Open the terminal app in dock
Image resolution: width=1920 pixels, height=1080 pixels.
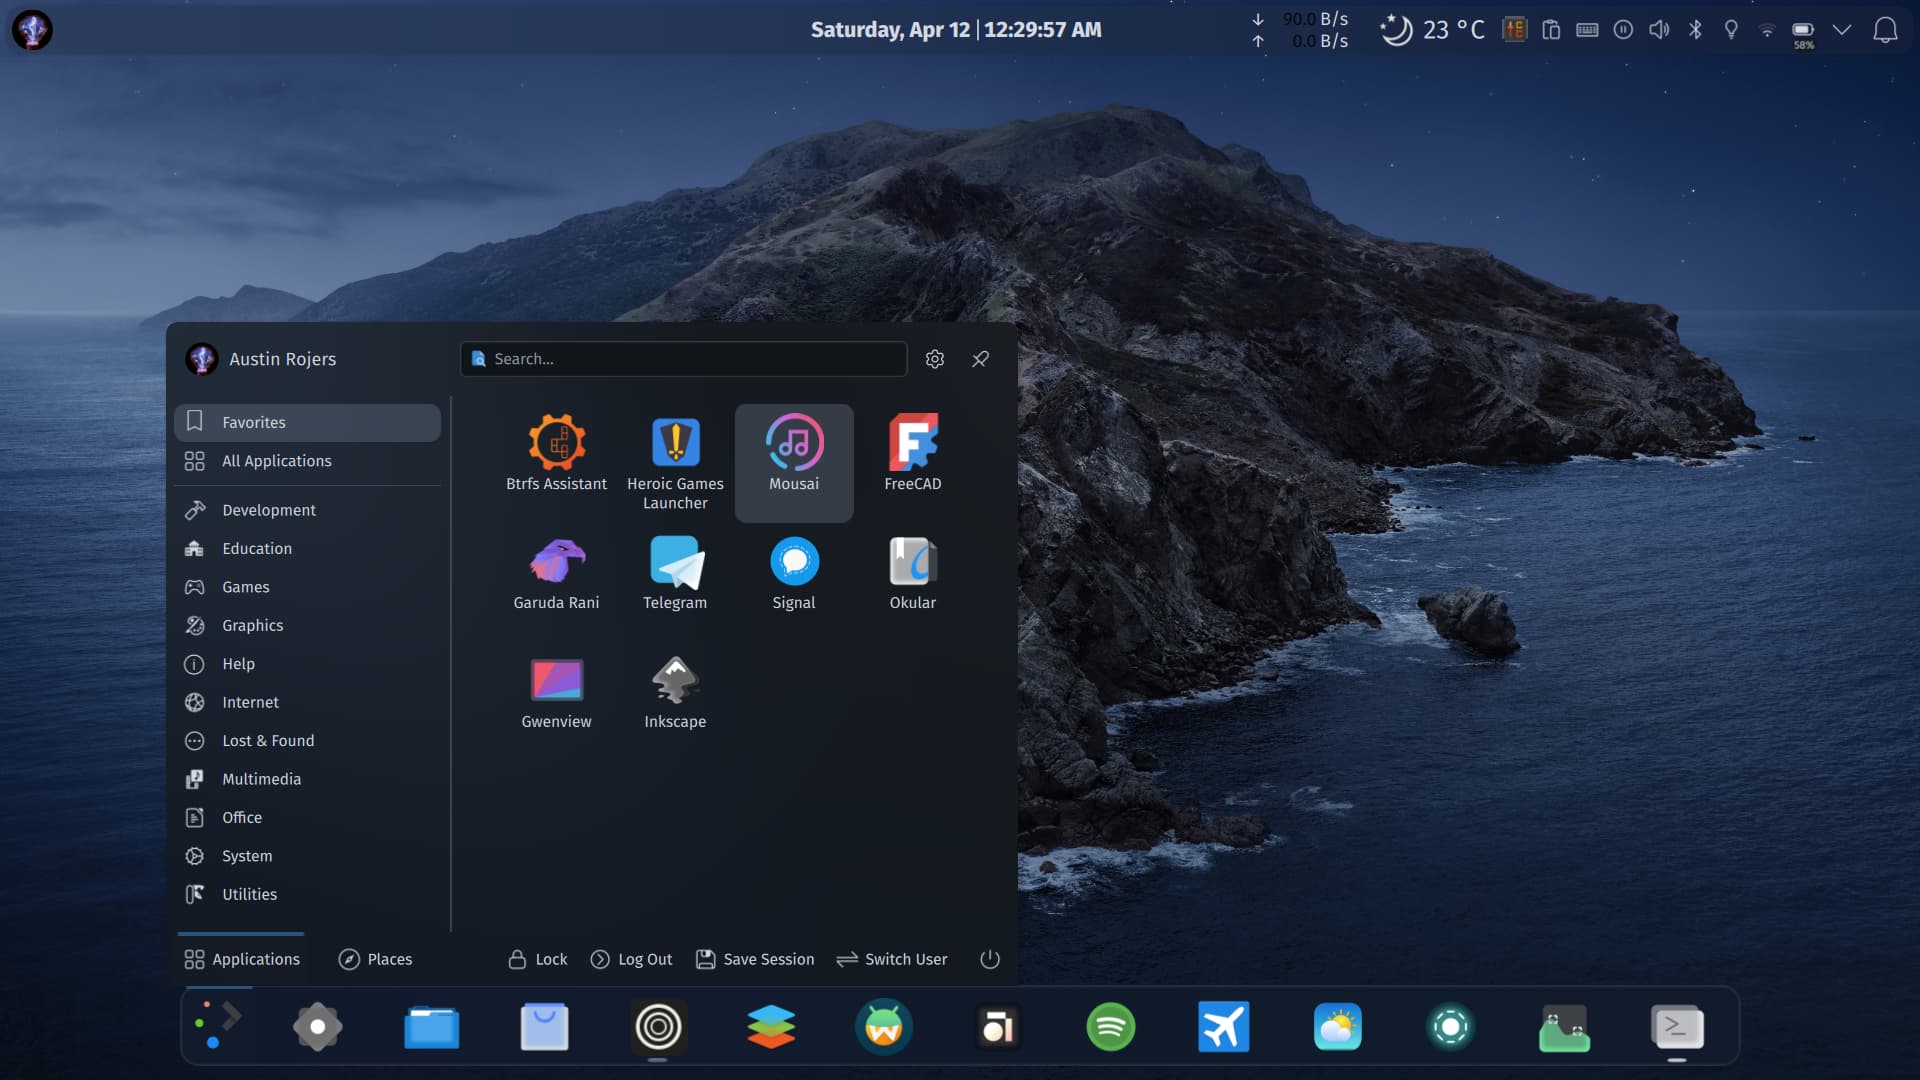click(x=1677, y=1027)
